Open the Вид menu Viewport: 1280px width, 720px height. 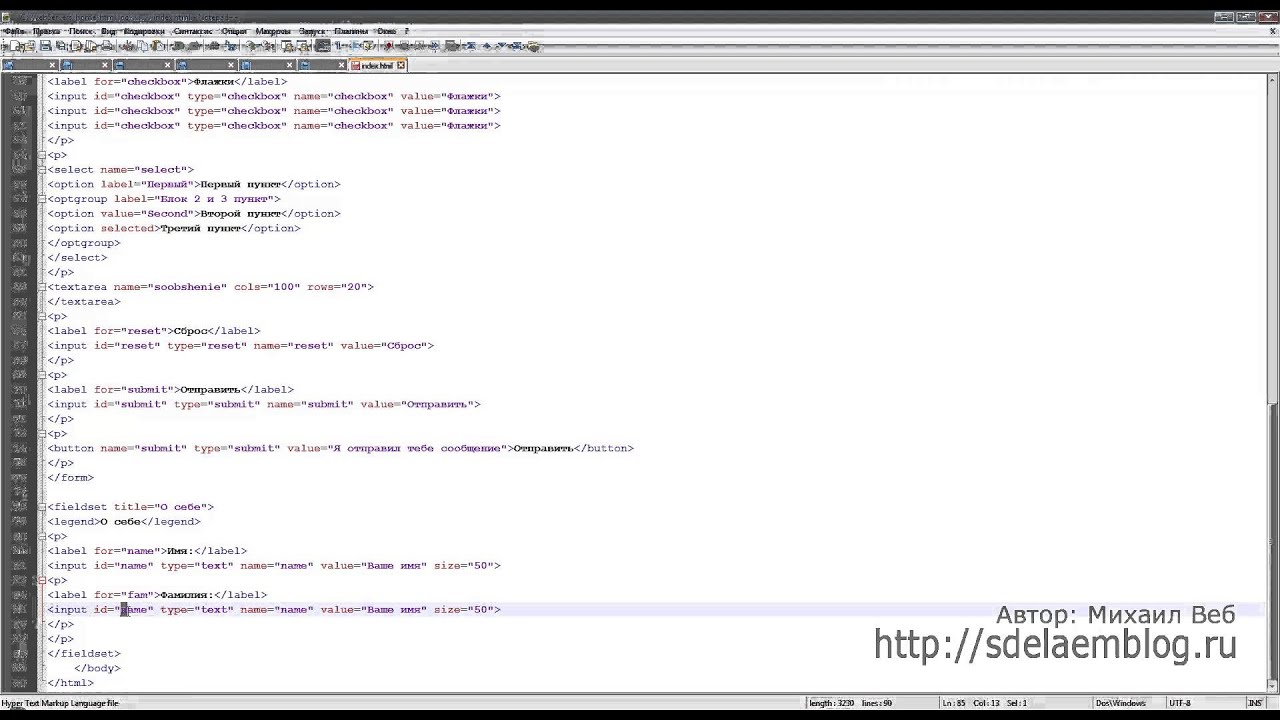pyautogui.click(x=108, y=31)
